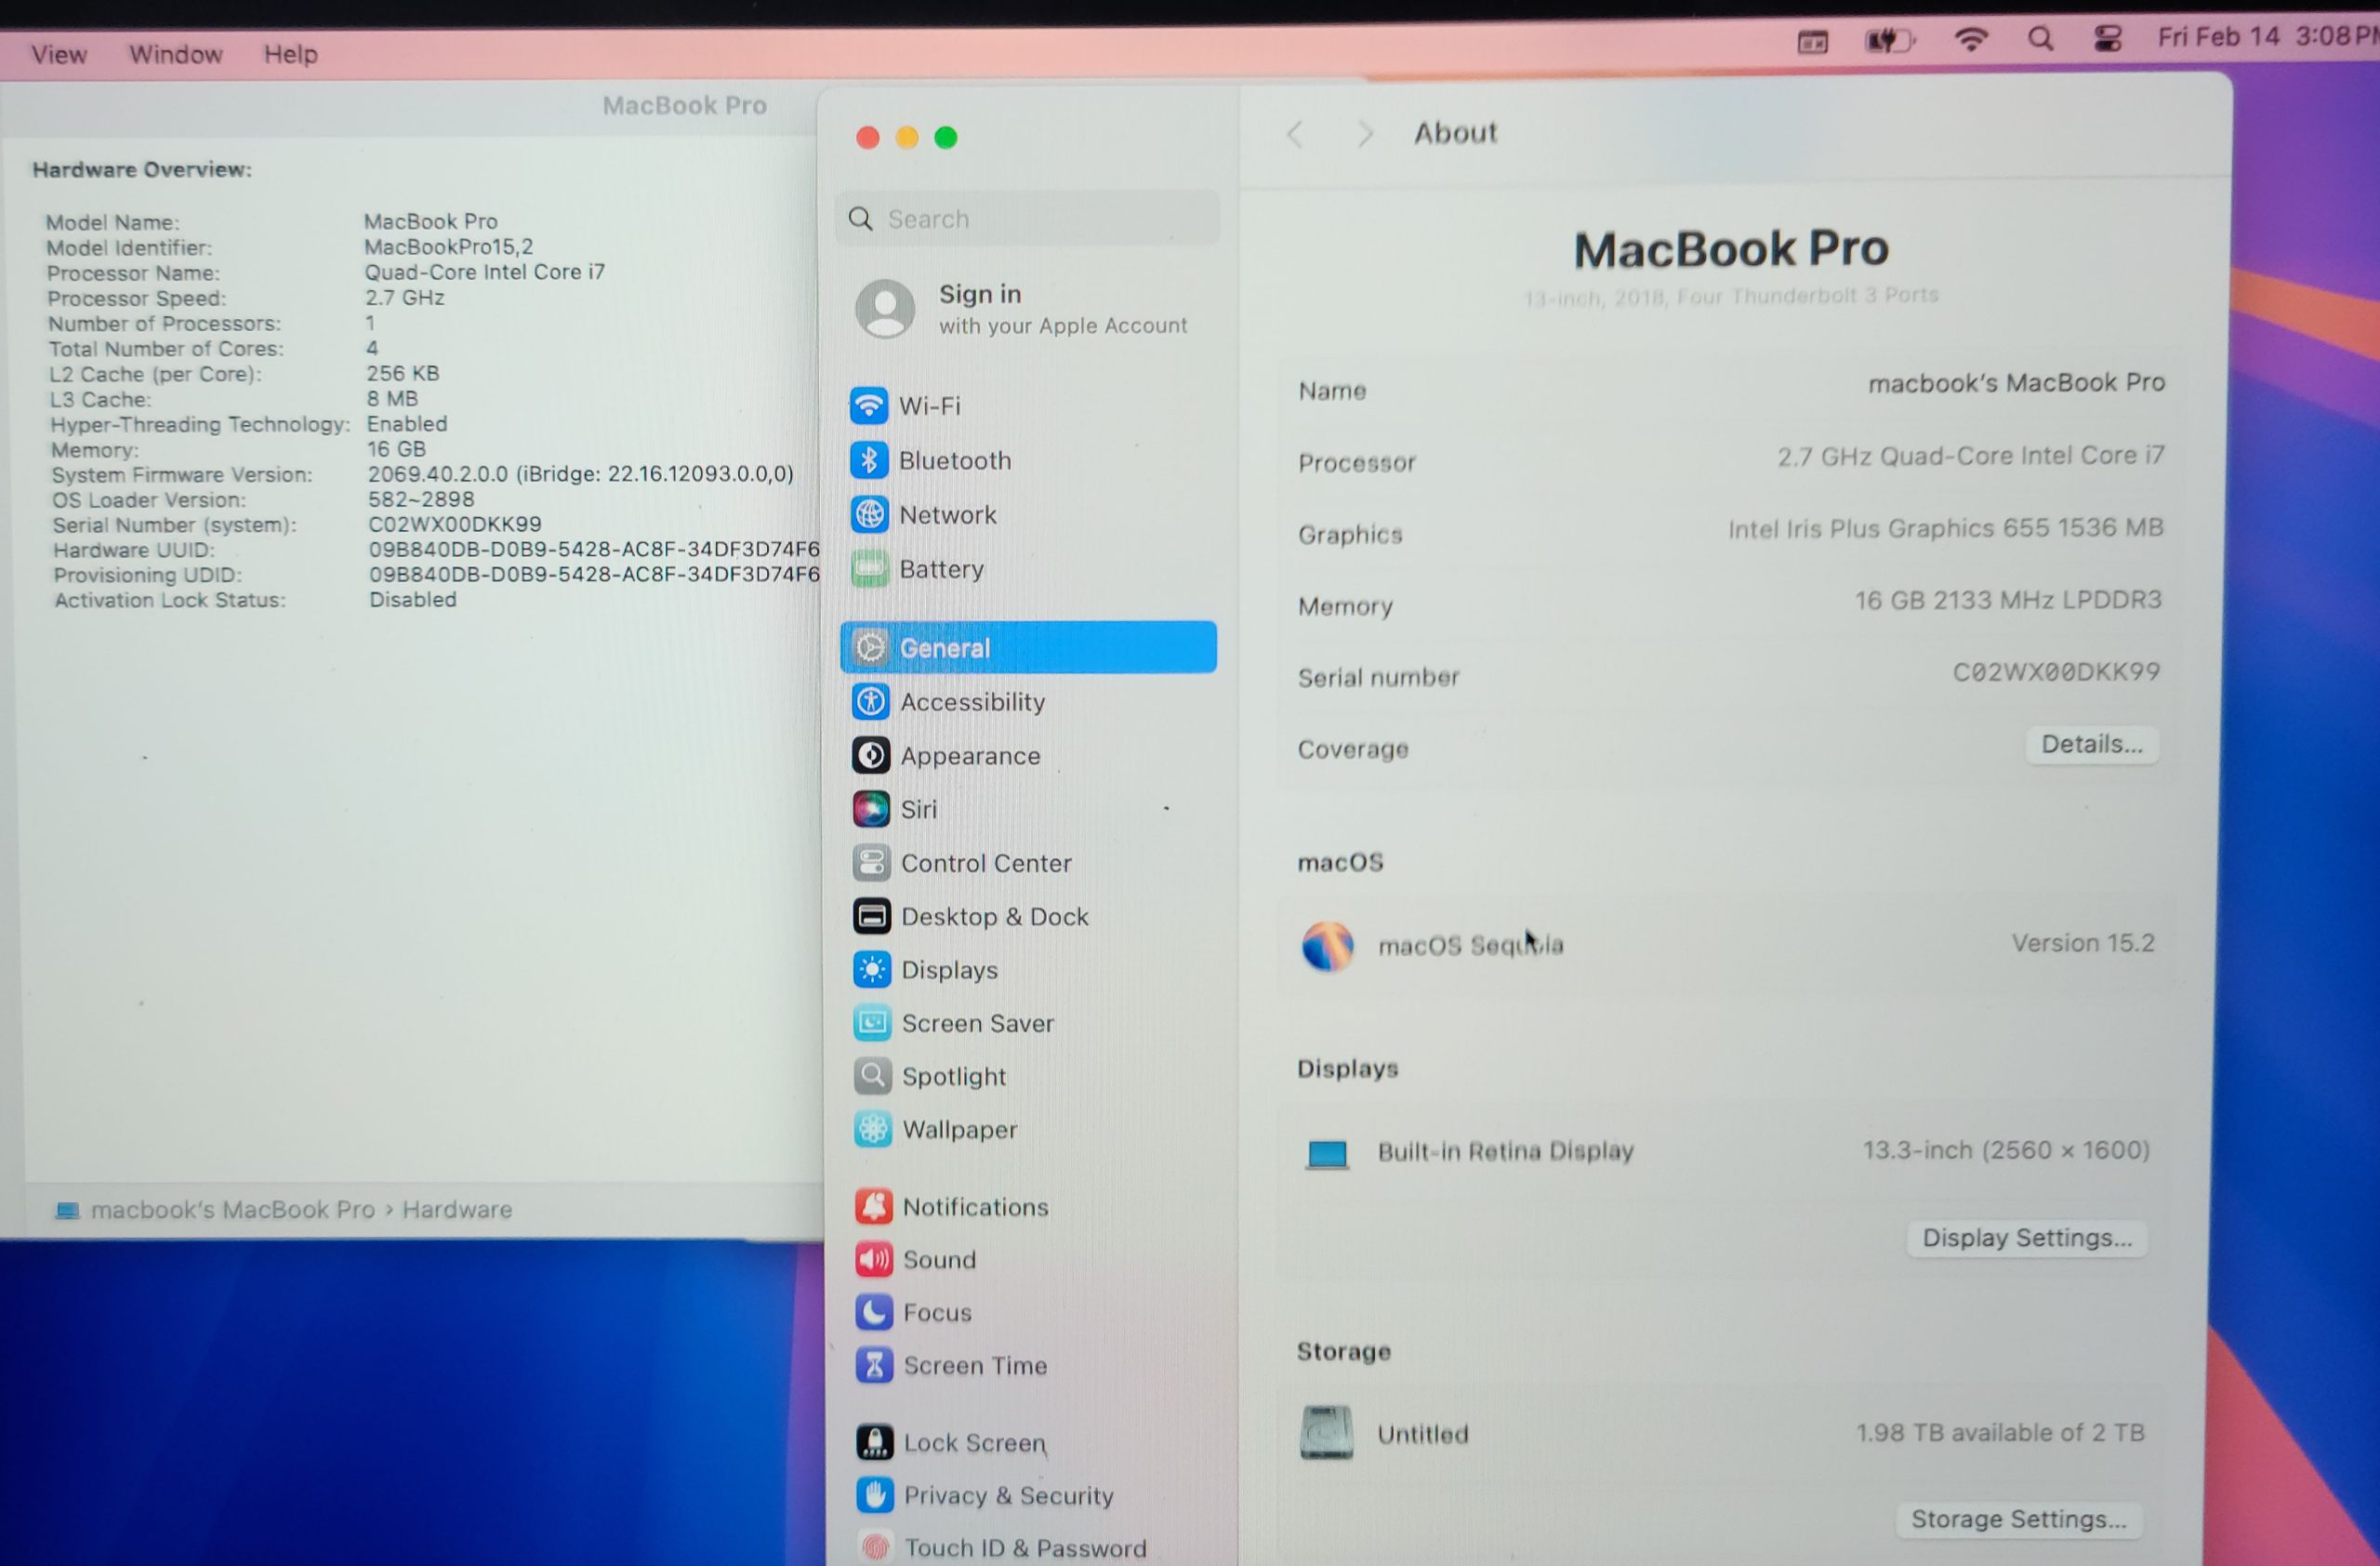This screenshot has width=2380, height=1566.
Task: Click the Appearance icon
Action: [x=871, y=756]
